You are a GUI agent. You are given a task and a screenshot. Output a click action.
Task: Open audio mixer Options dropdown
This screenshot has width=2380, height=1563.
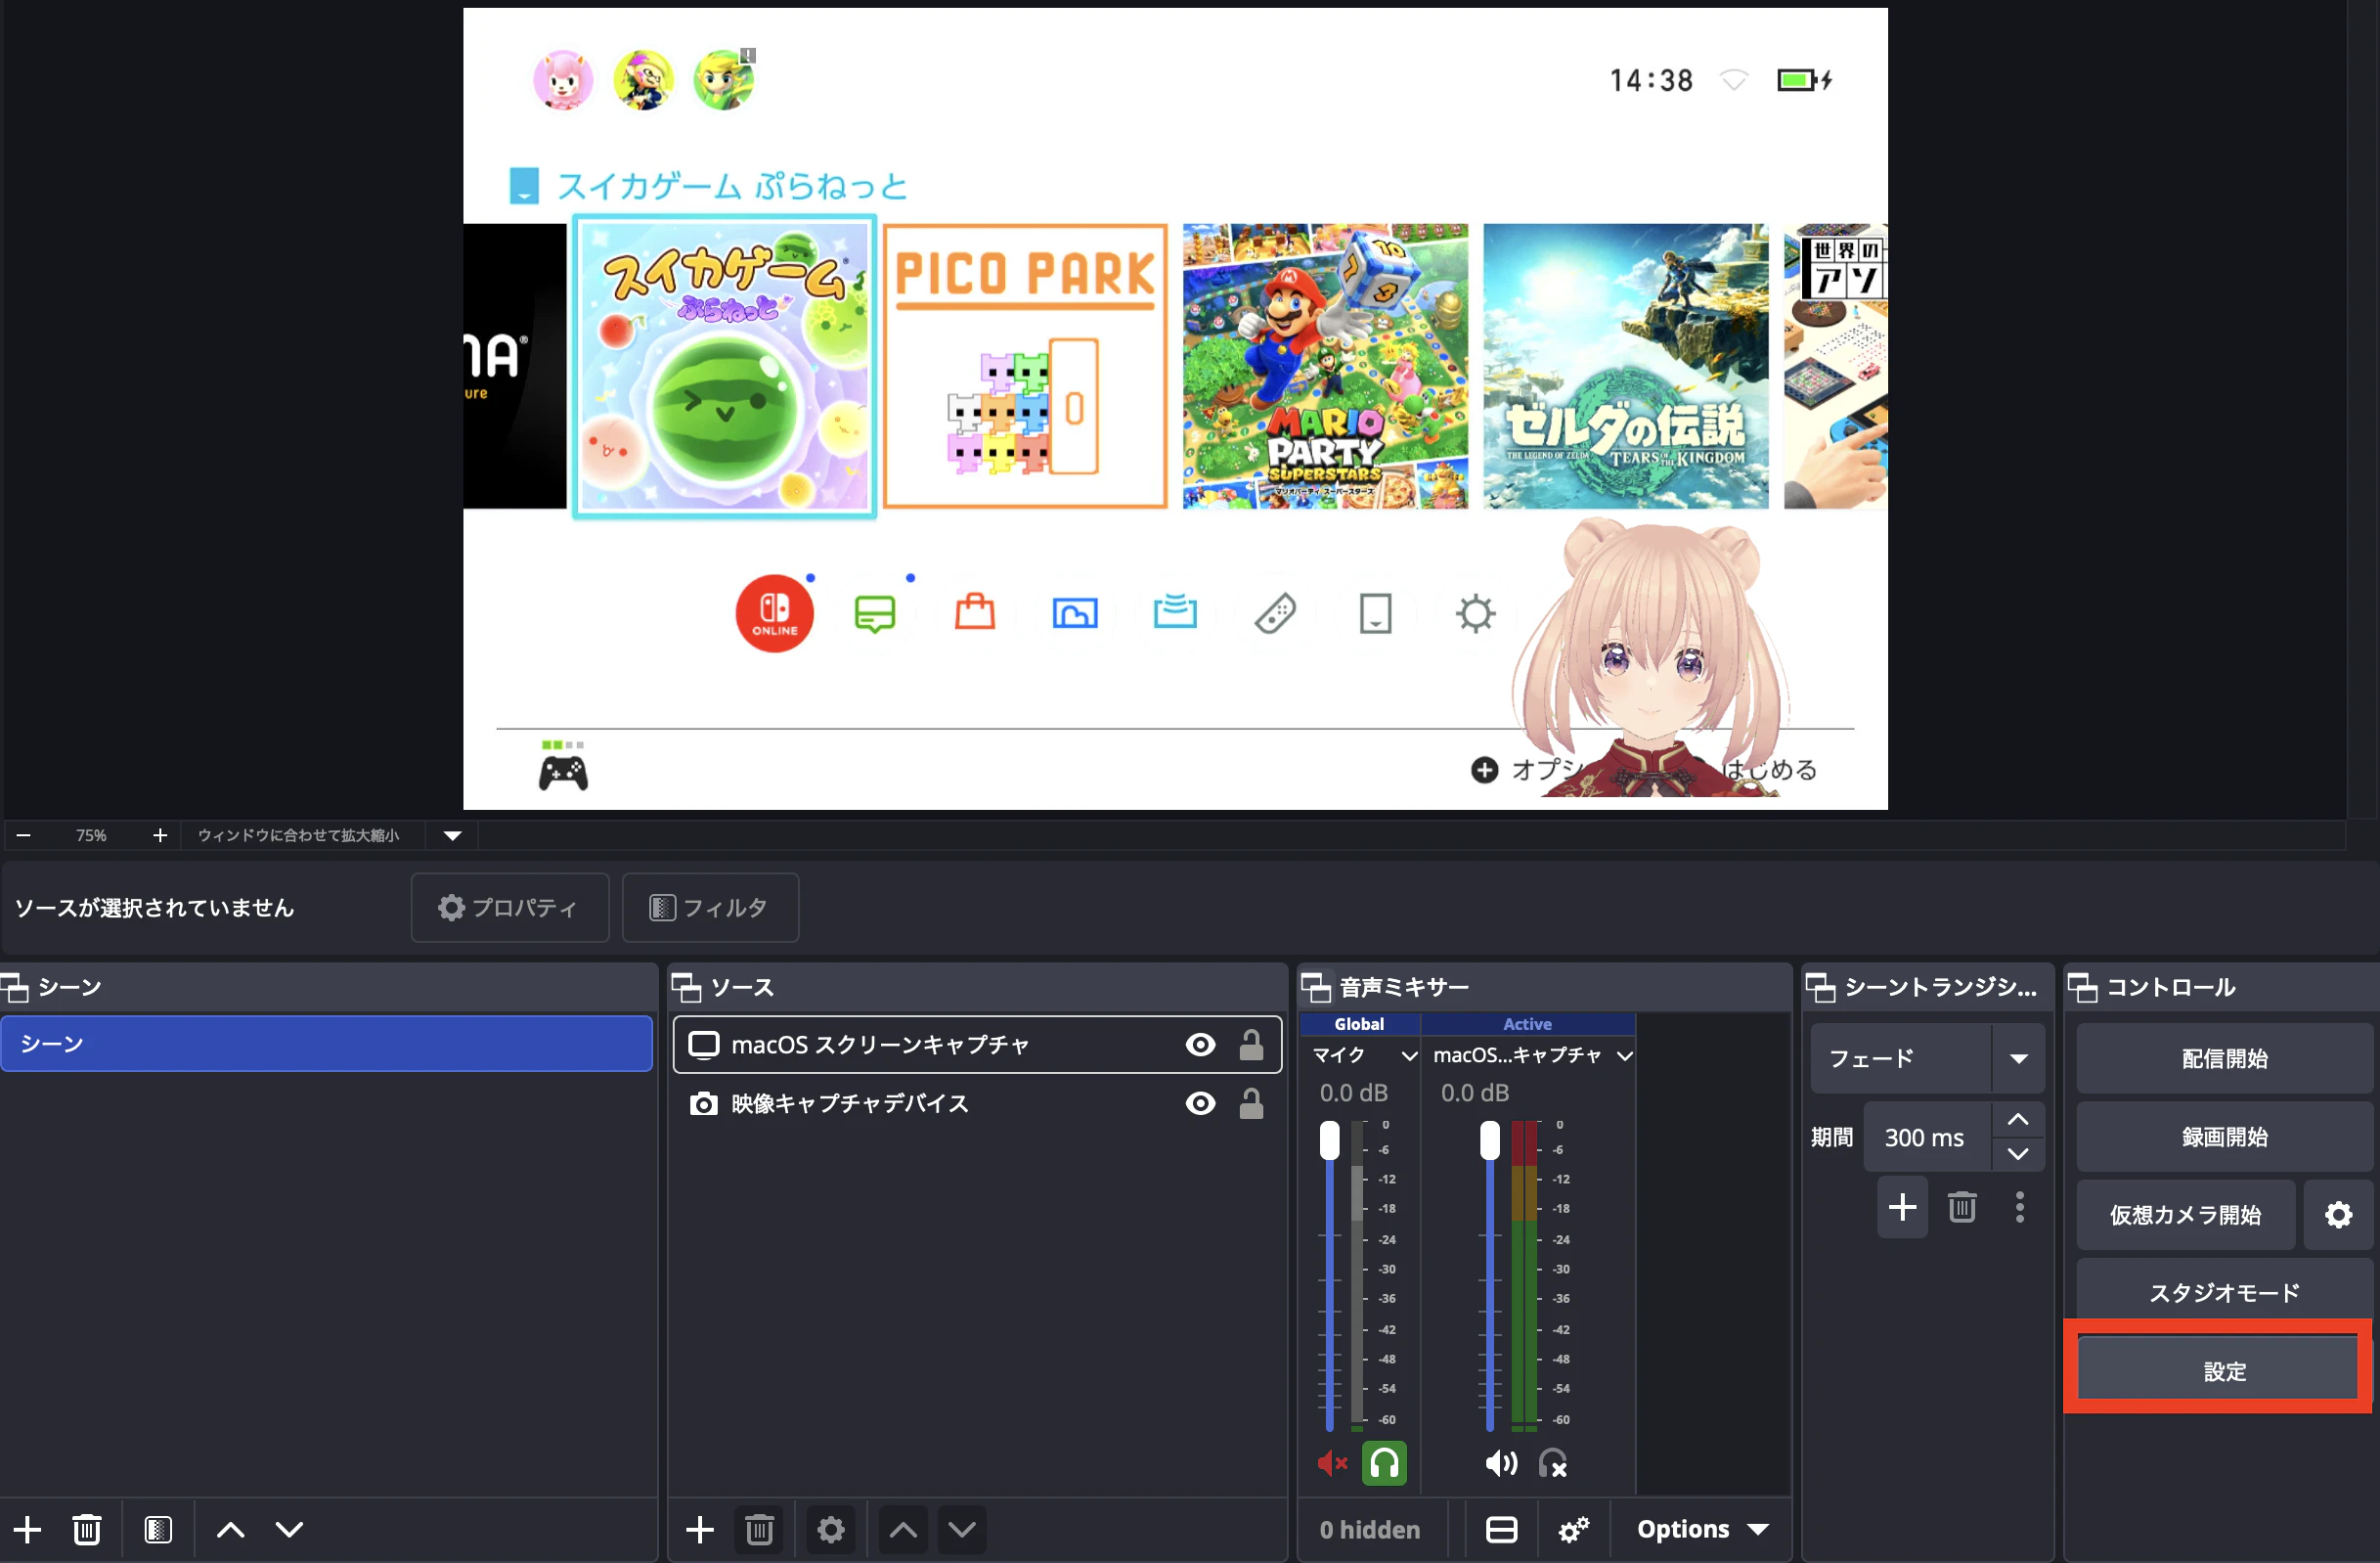point(1702,1529)
